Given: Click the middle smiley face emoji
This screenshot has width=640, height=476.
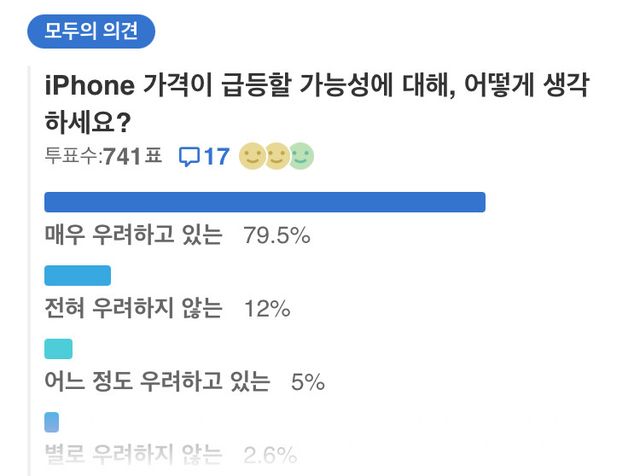Looking at the screenshot, I should (277, 157).
